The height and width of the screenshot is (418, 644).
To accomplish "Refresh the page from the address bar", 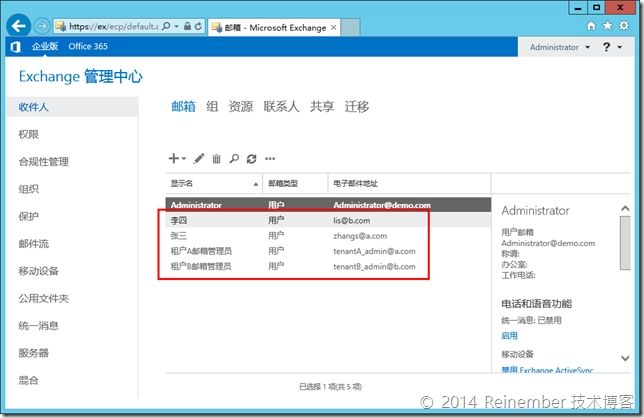I will point(198,26).
